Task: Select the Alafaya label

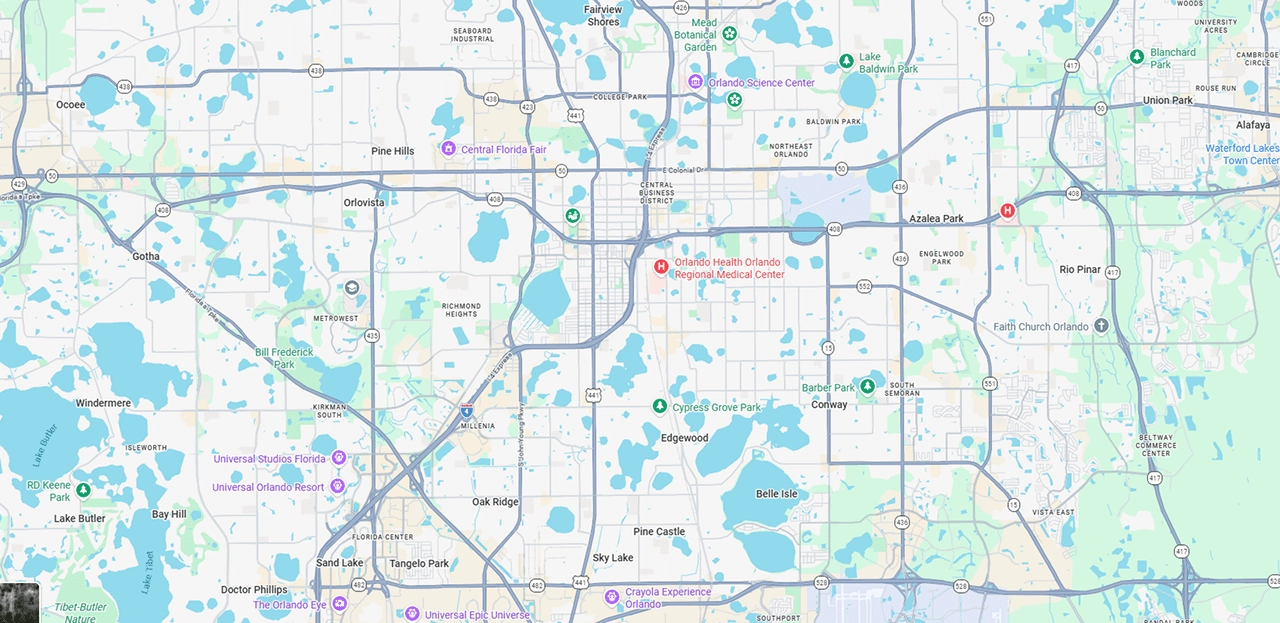Action: click(1252, 125)
